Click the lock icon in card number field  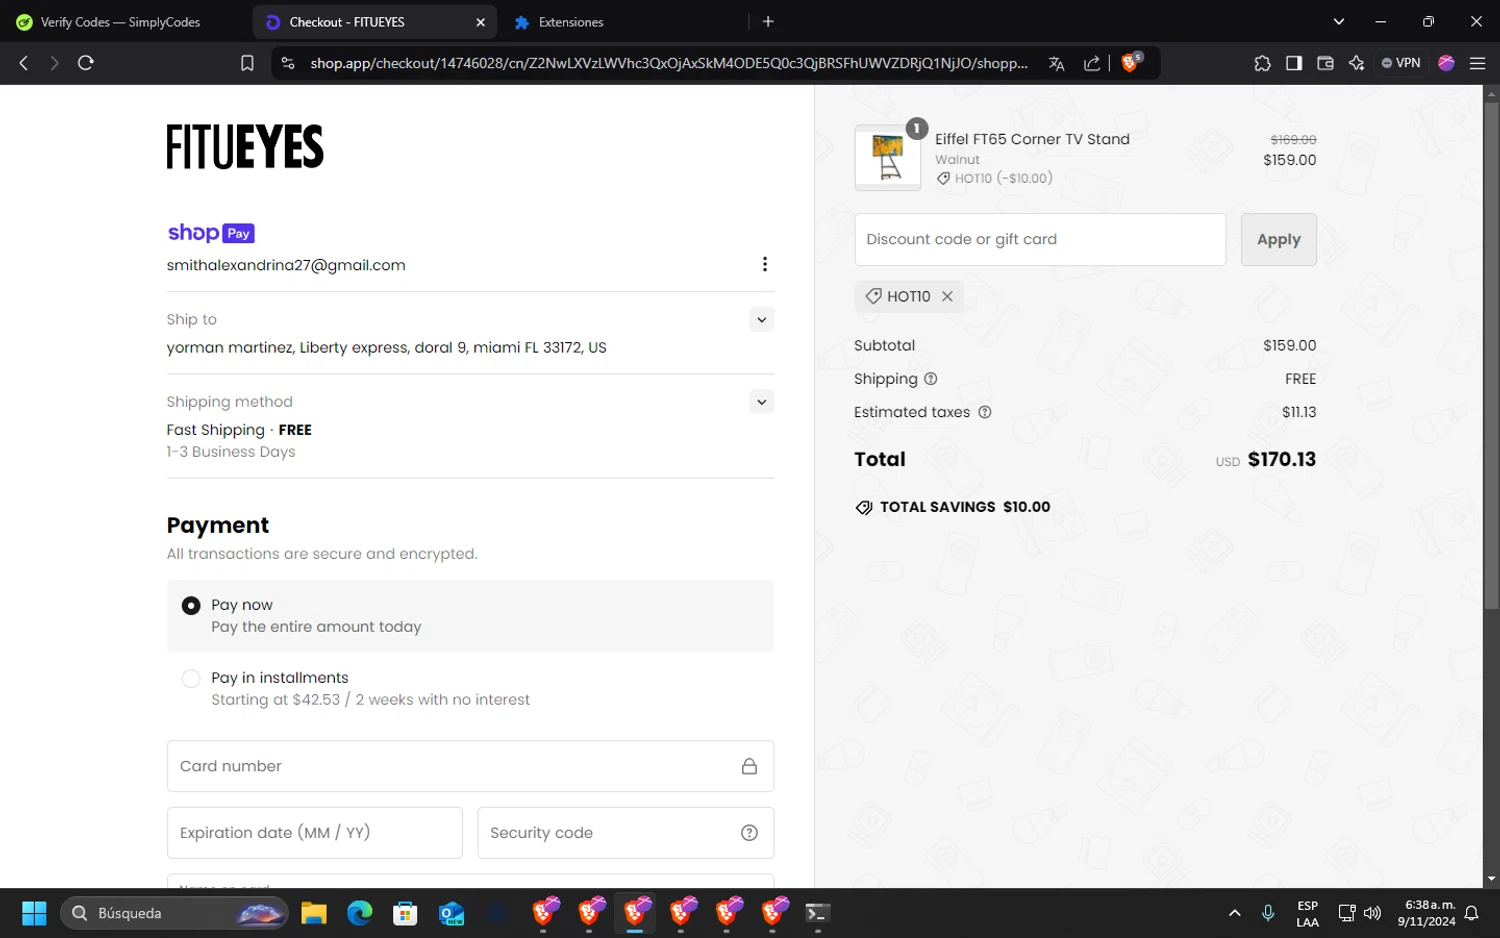coord(749,766)
